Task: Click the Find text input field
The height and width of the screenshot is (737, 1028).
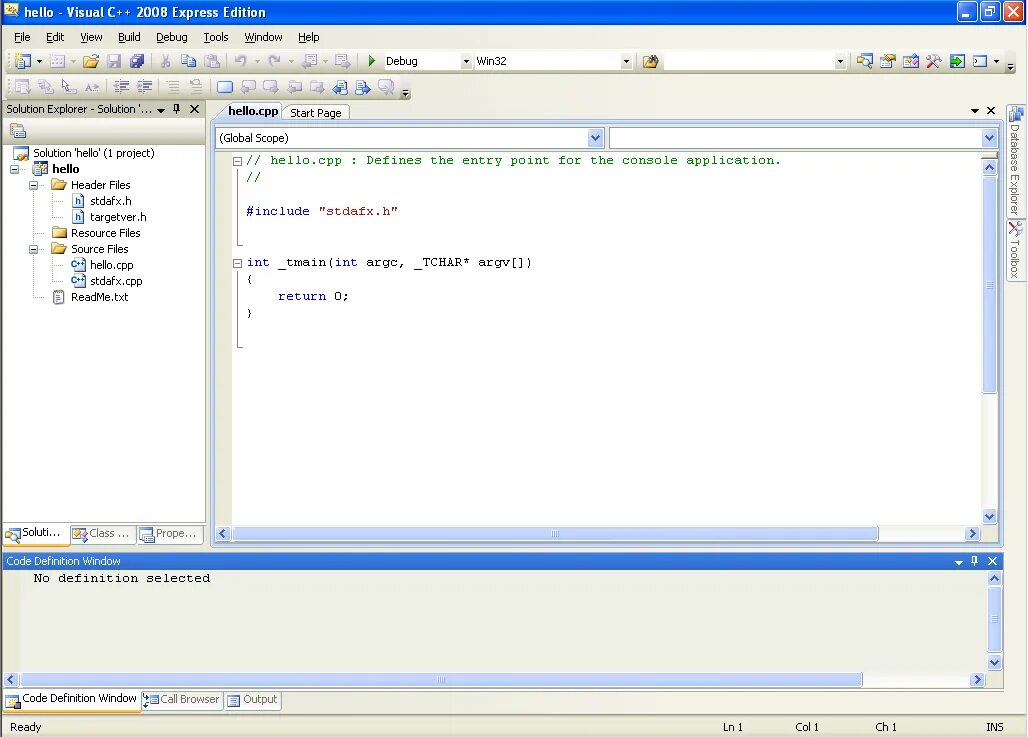Action: 749,61
